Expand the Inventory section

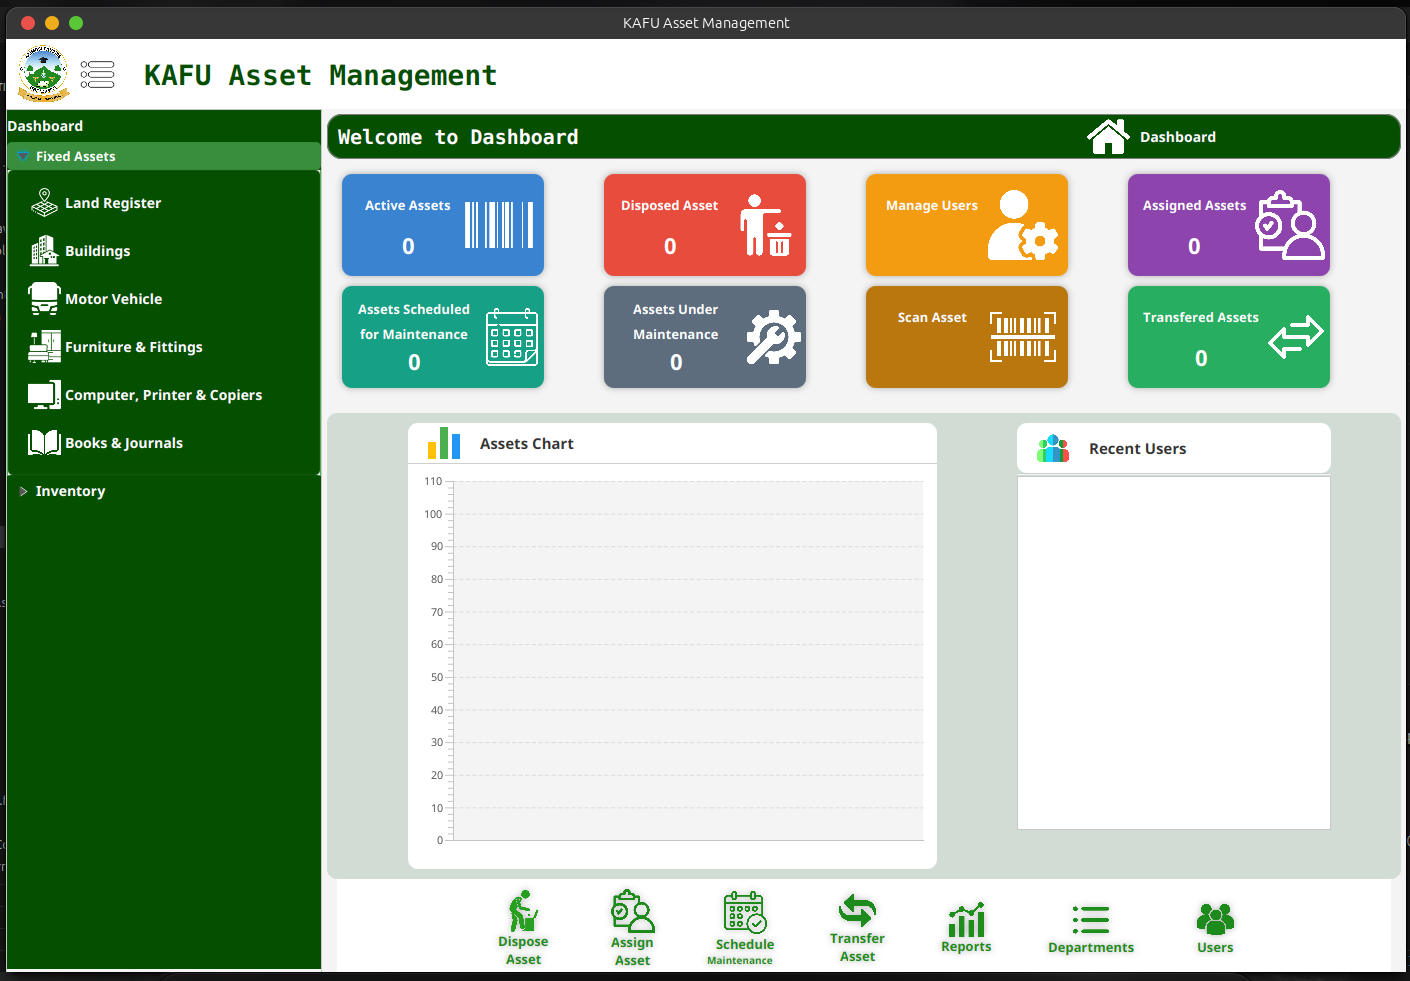coord(24,491)
